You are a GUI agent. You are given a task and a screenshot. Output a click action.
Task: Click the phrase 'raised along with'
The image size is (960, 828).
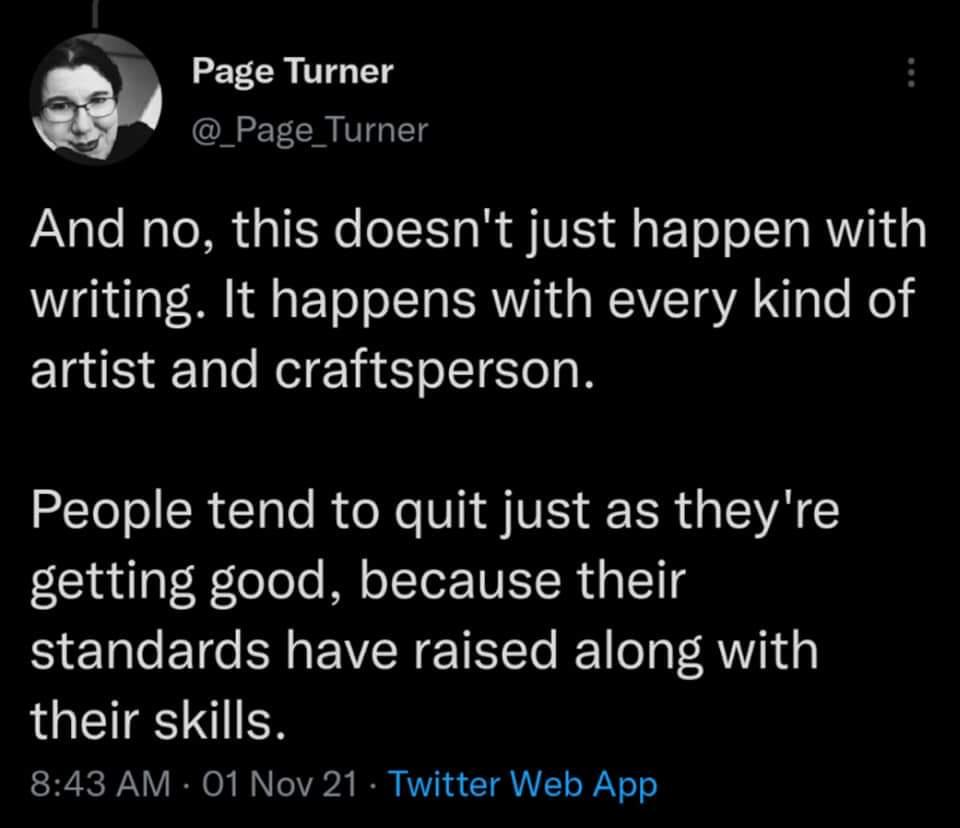tap(616, 652)
